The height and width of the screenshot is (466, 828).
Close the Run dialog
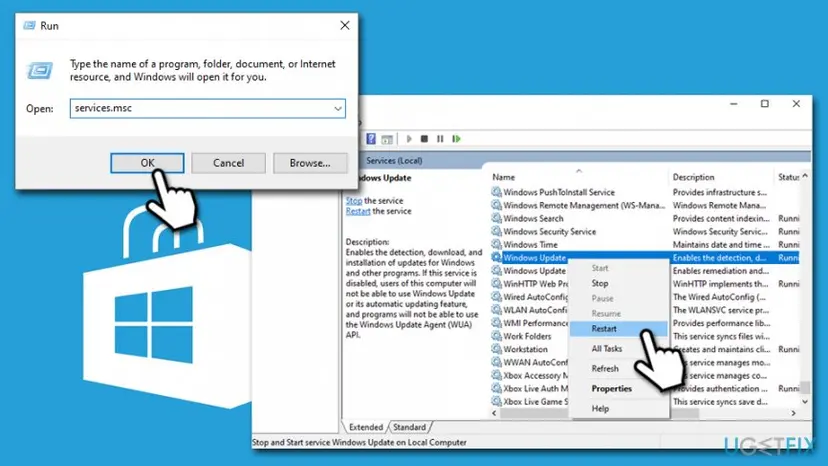click(x=345, y=25)
